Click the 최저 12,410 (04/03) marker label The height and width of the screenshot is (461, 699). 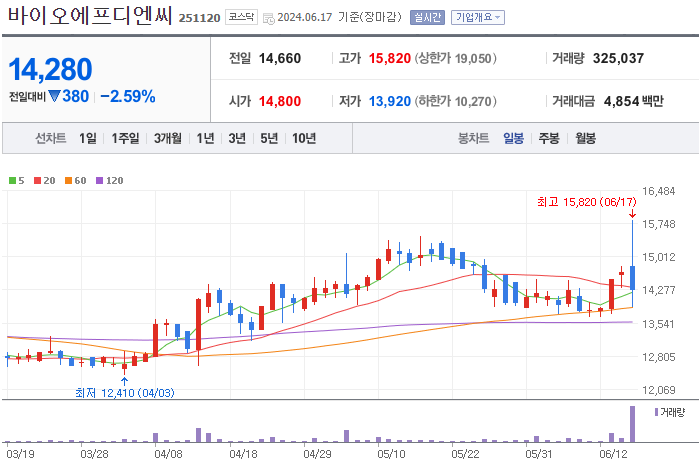[125, 393]
